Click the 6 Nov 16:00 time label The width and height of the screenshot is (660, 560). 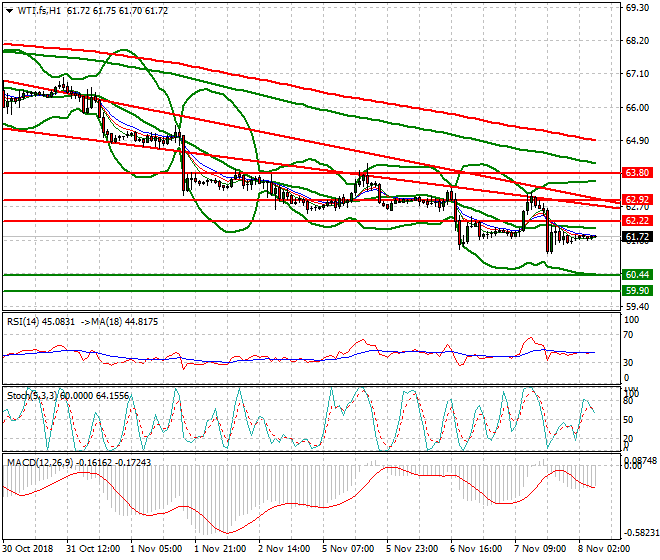coord(476,549)
